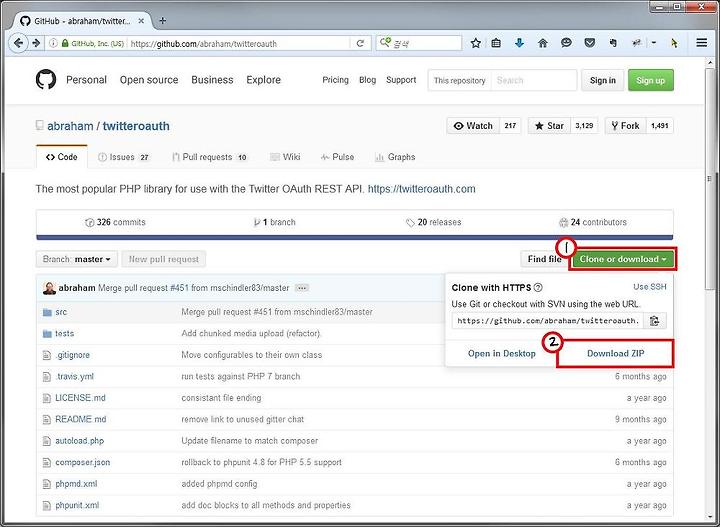Click the browser address bar URL

[204, 44]
